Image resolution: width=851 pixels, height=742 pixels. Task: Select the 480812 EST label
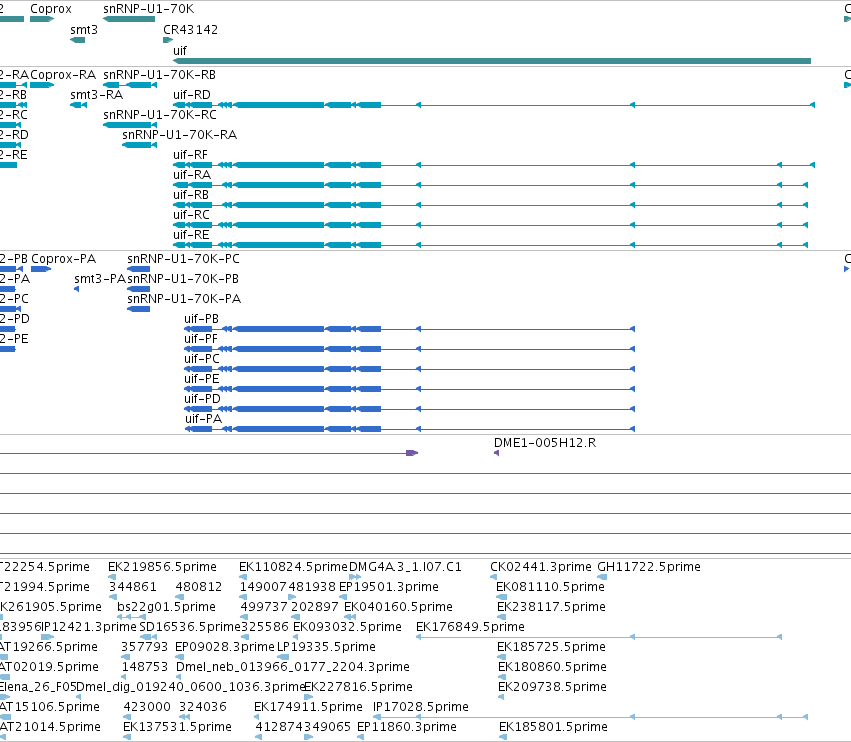[199, 587]
